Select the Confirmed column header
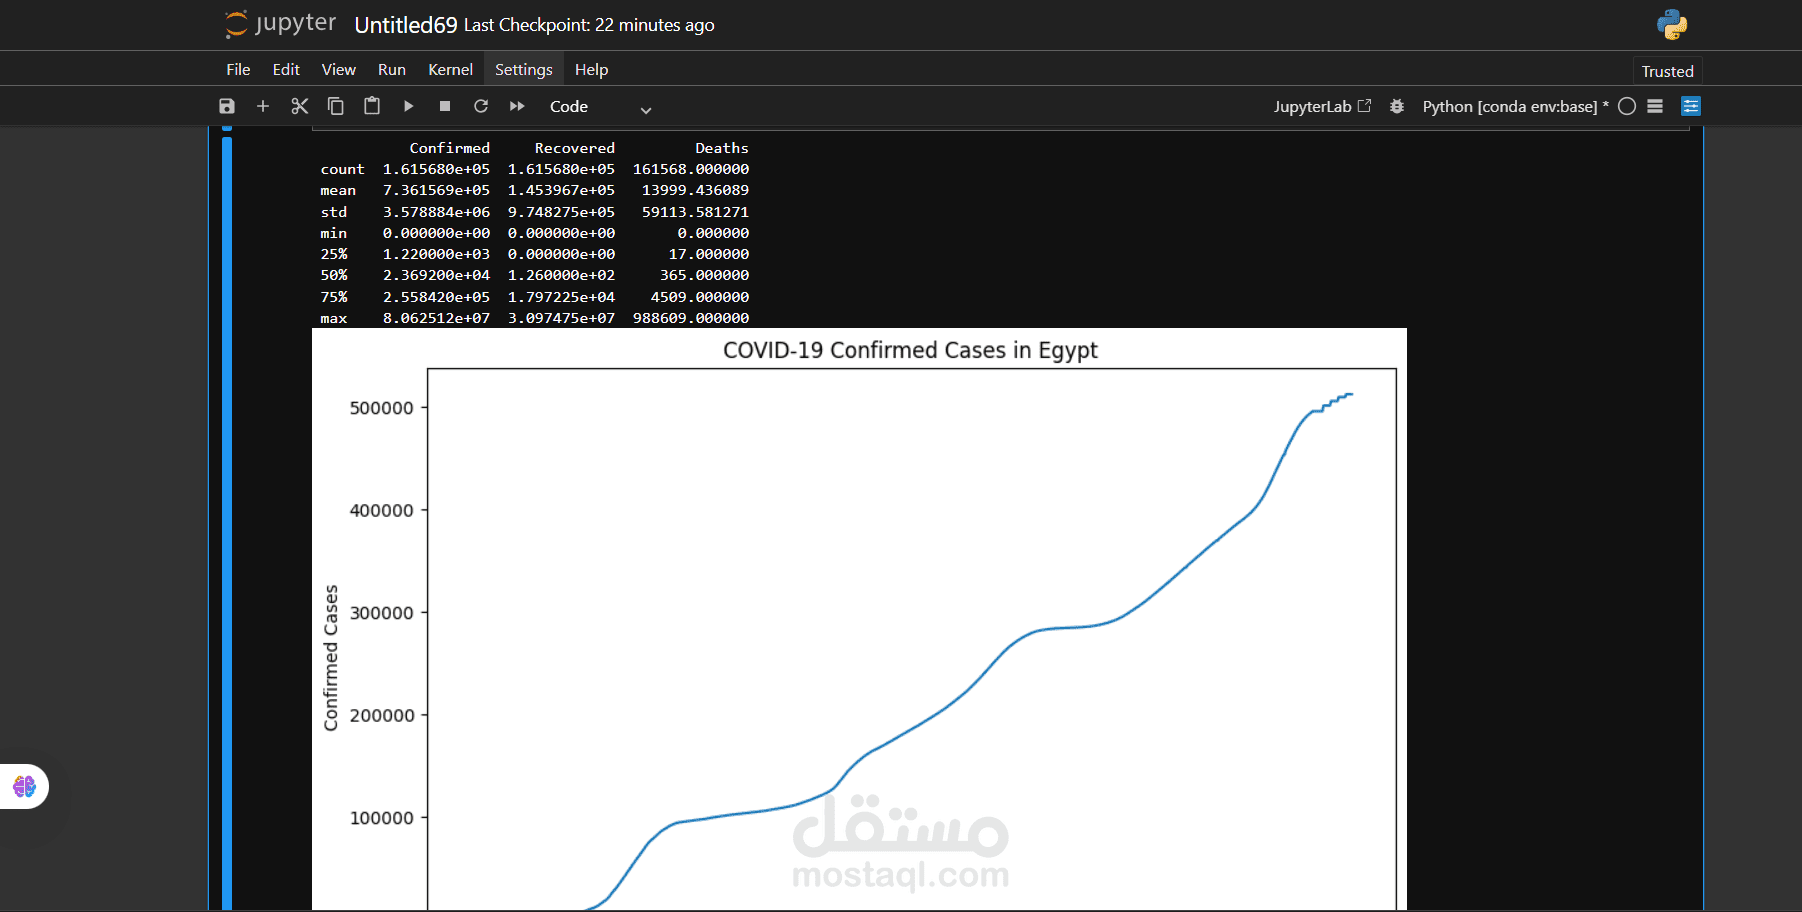 coord(449,148)
